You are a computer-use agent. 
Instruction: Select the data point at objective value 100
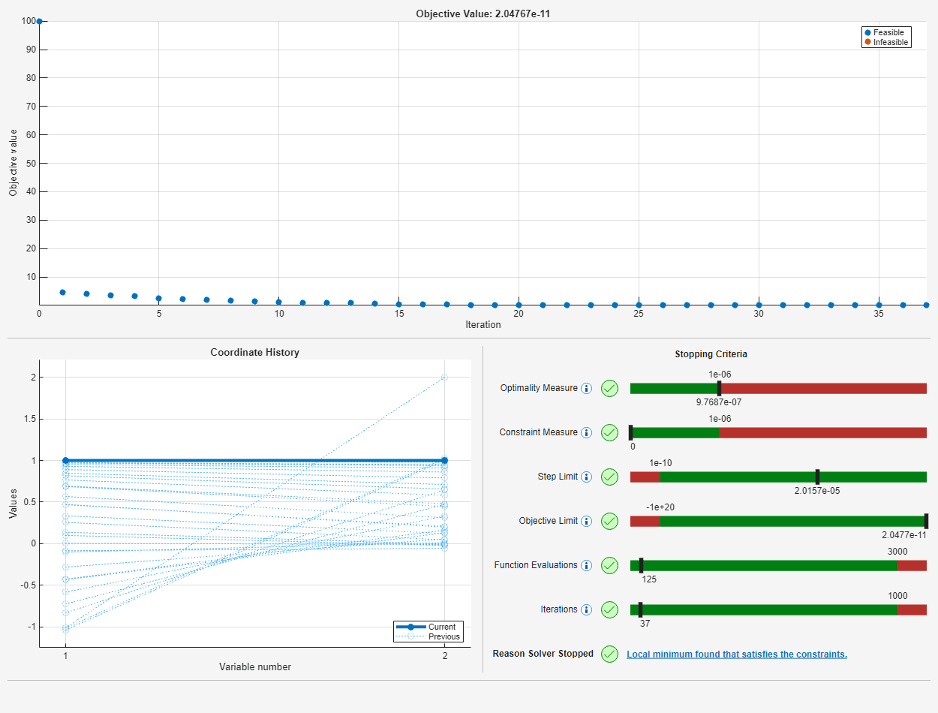click(x=39, y=21)
